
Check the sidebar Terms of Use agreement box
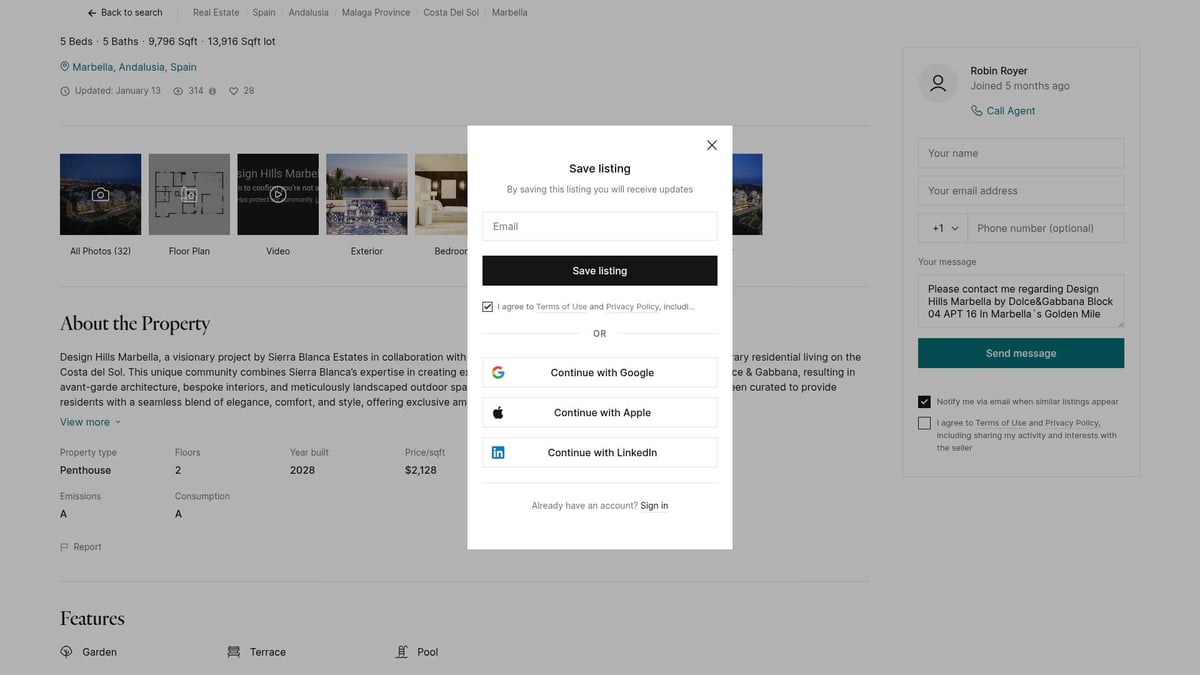pos(924,423)
